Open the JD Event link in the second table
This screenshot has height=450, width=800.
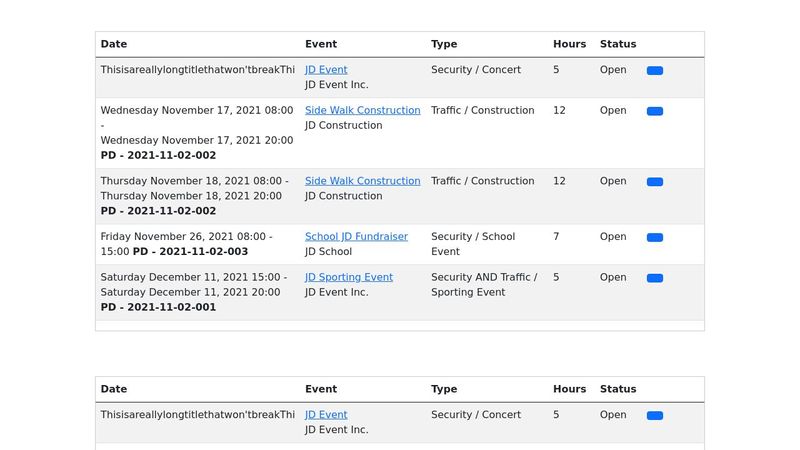tap(326, 415)
